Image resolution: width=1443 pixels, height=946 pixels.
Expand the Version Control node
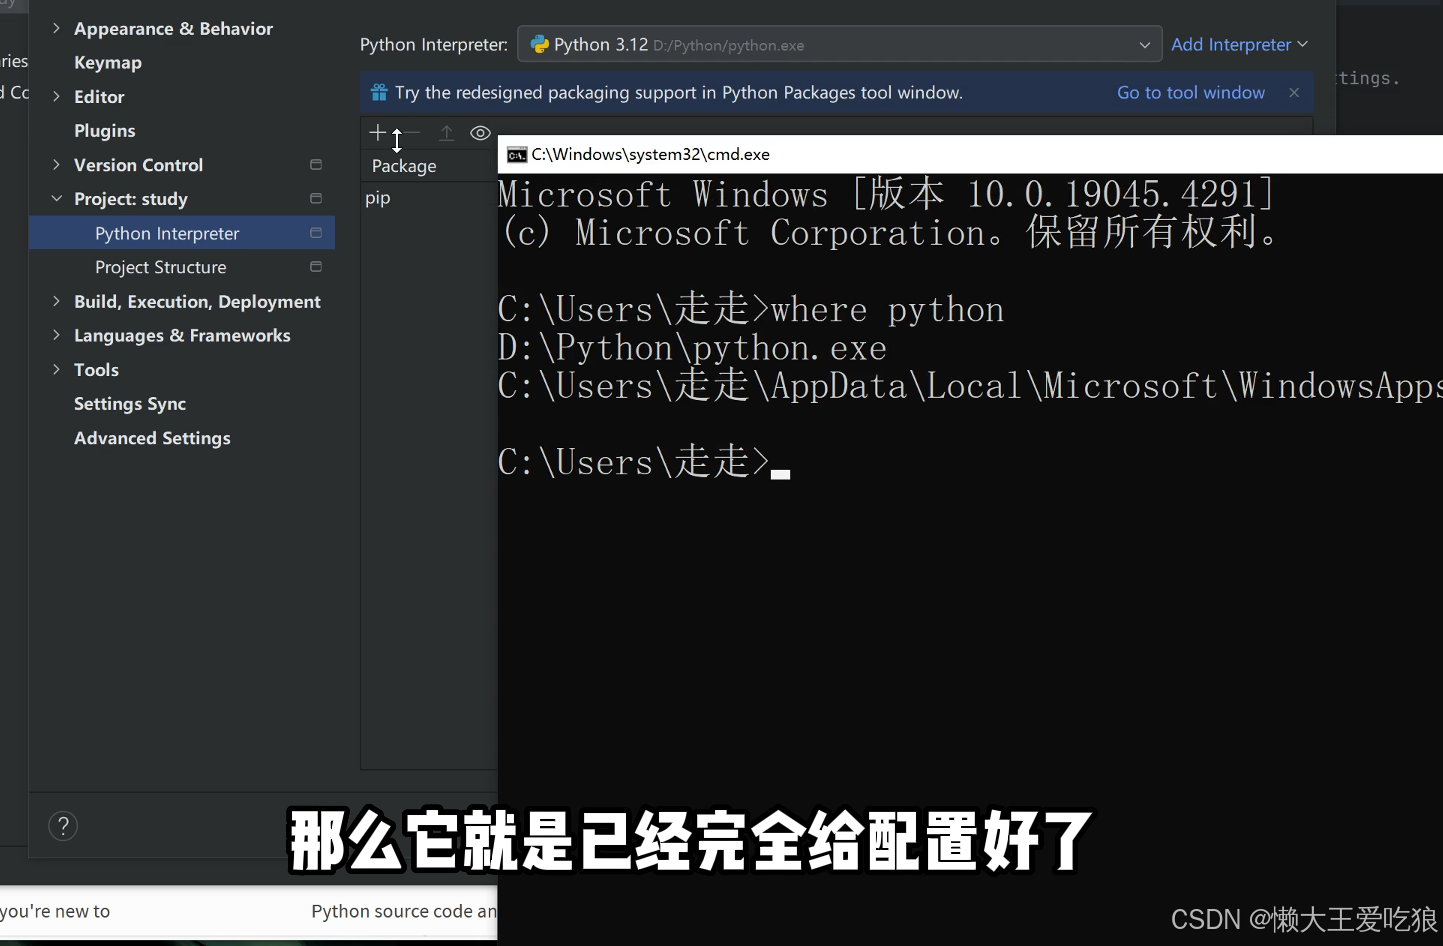coord(56,164)
